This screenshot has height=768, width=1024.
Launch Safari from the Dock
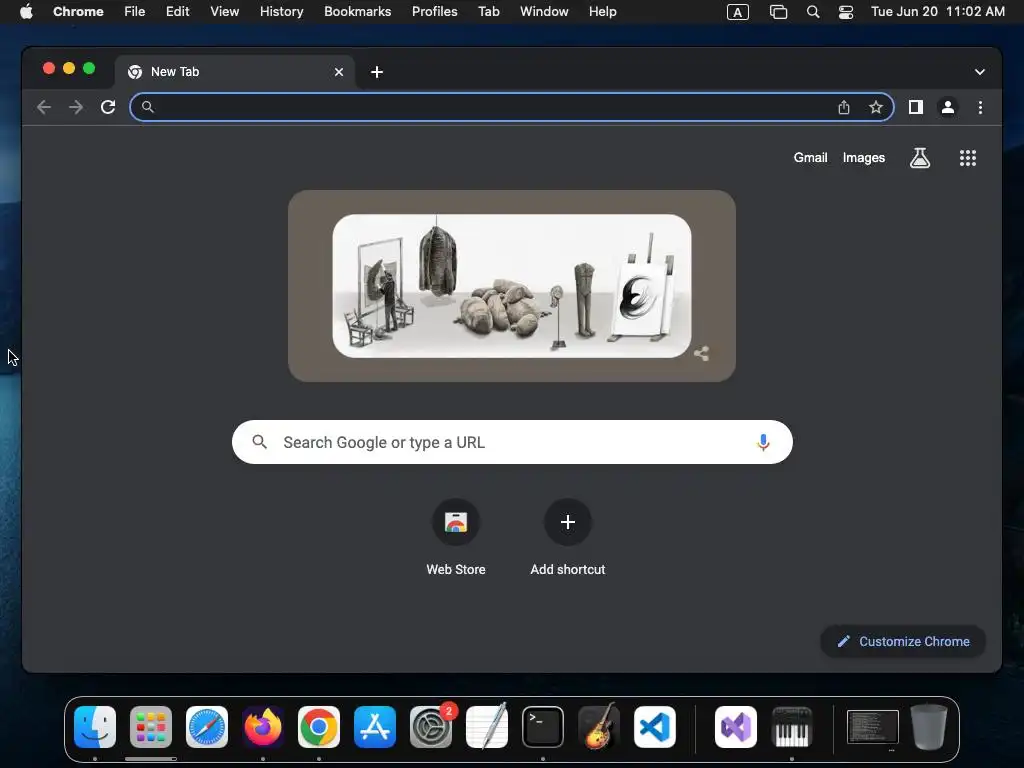coord(207,727)
